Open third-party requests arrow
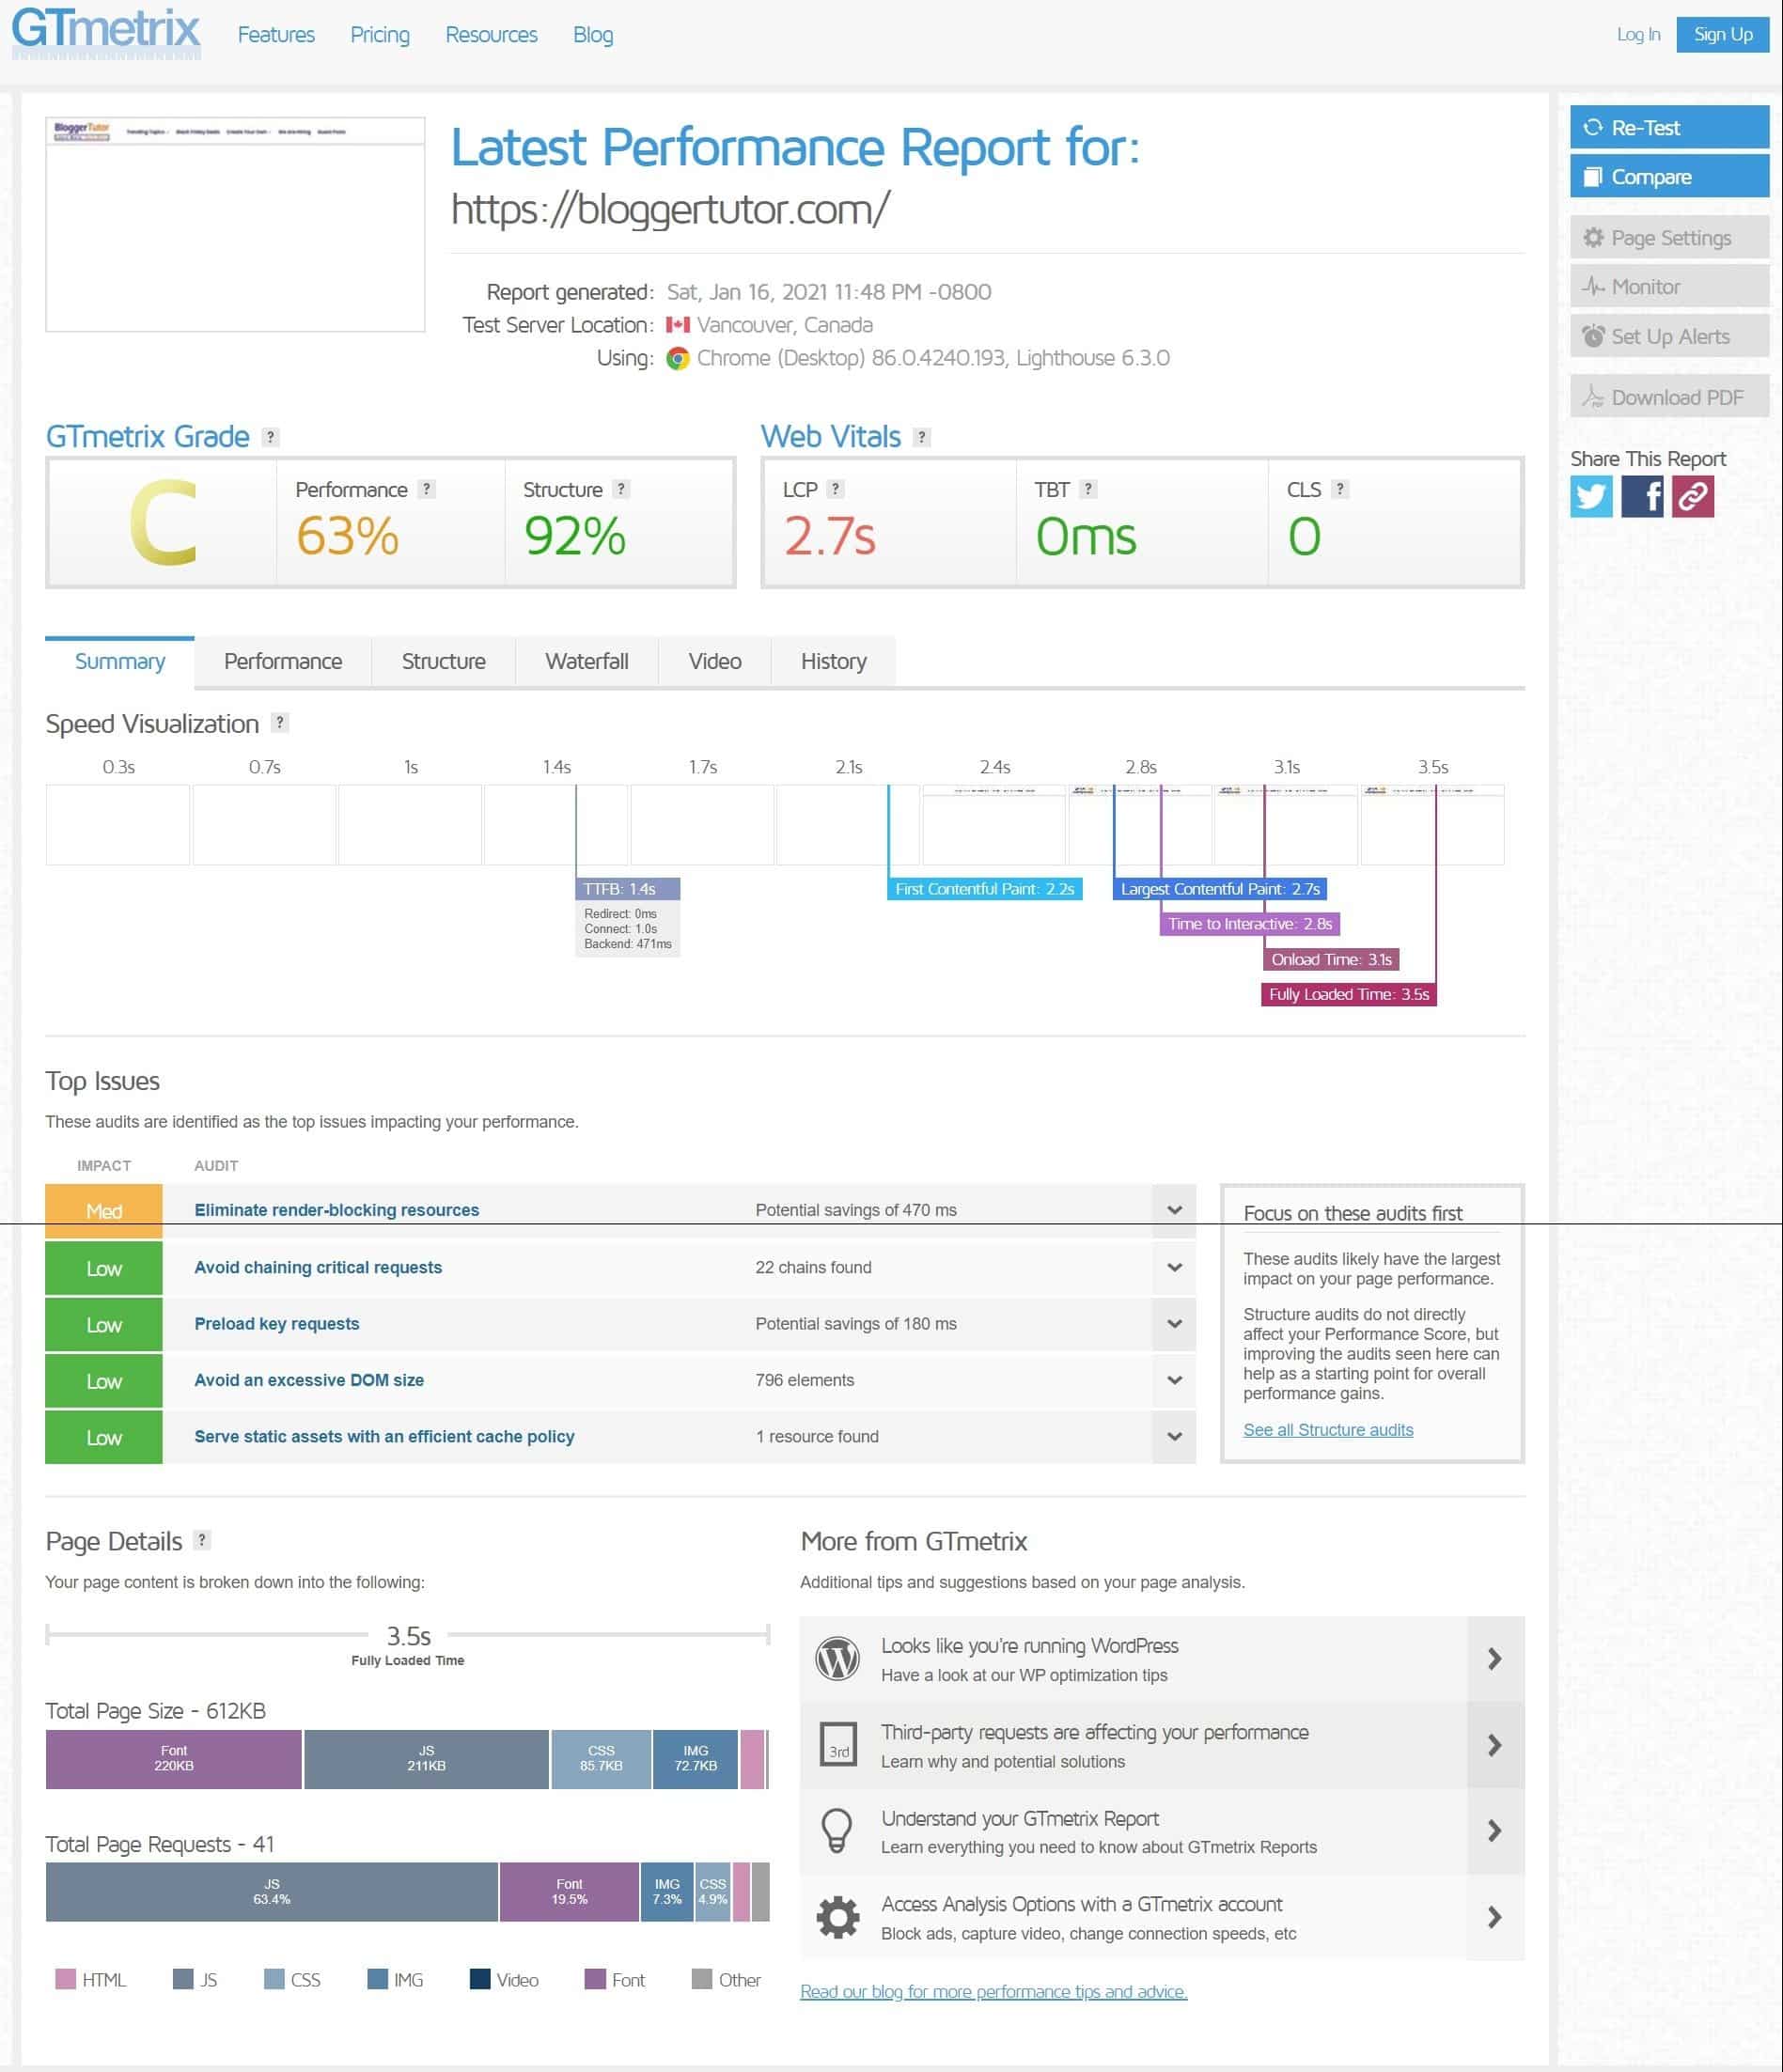The height and width of the screenshot is (2072, 1783). [x=1495, y=1745]
